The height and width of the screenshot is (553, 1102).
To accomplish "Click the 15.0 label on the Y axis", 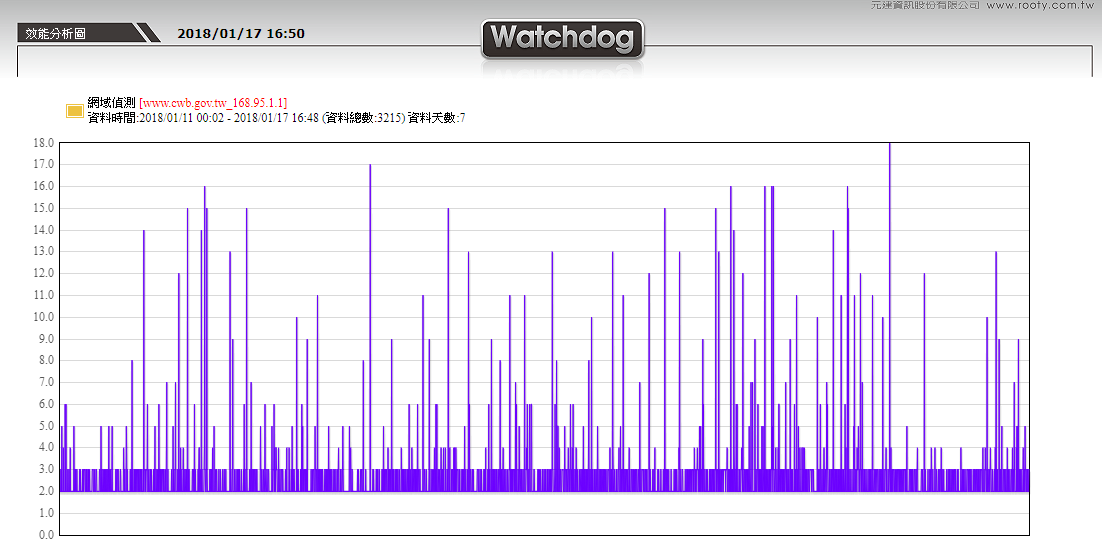I will click(x=44, y=208).
